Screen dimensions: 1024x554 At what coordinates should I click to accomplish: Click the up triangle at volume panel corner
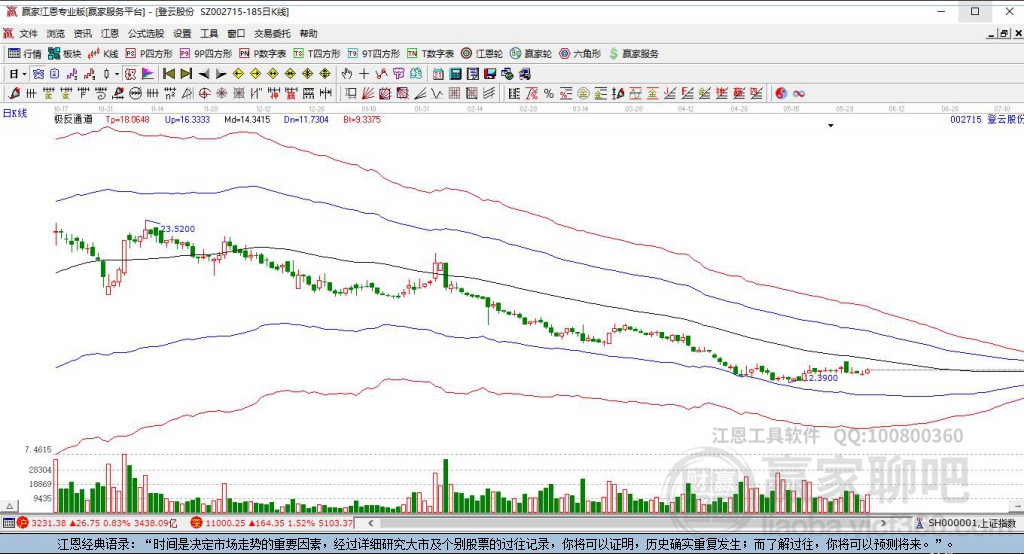[x=9, y=506]
